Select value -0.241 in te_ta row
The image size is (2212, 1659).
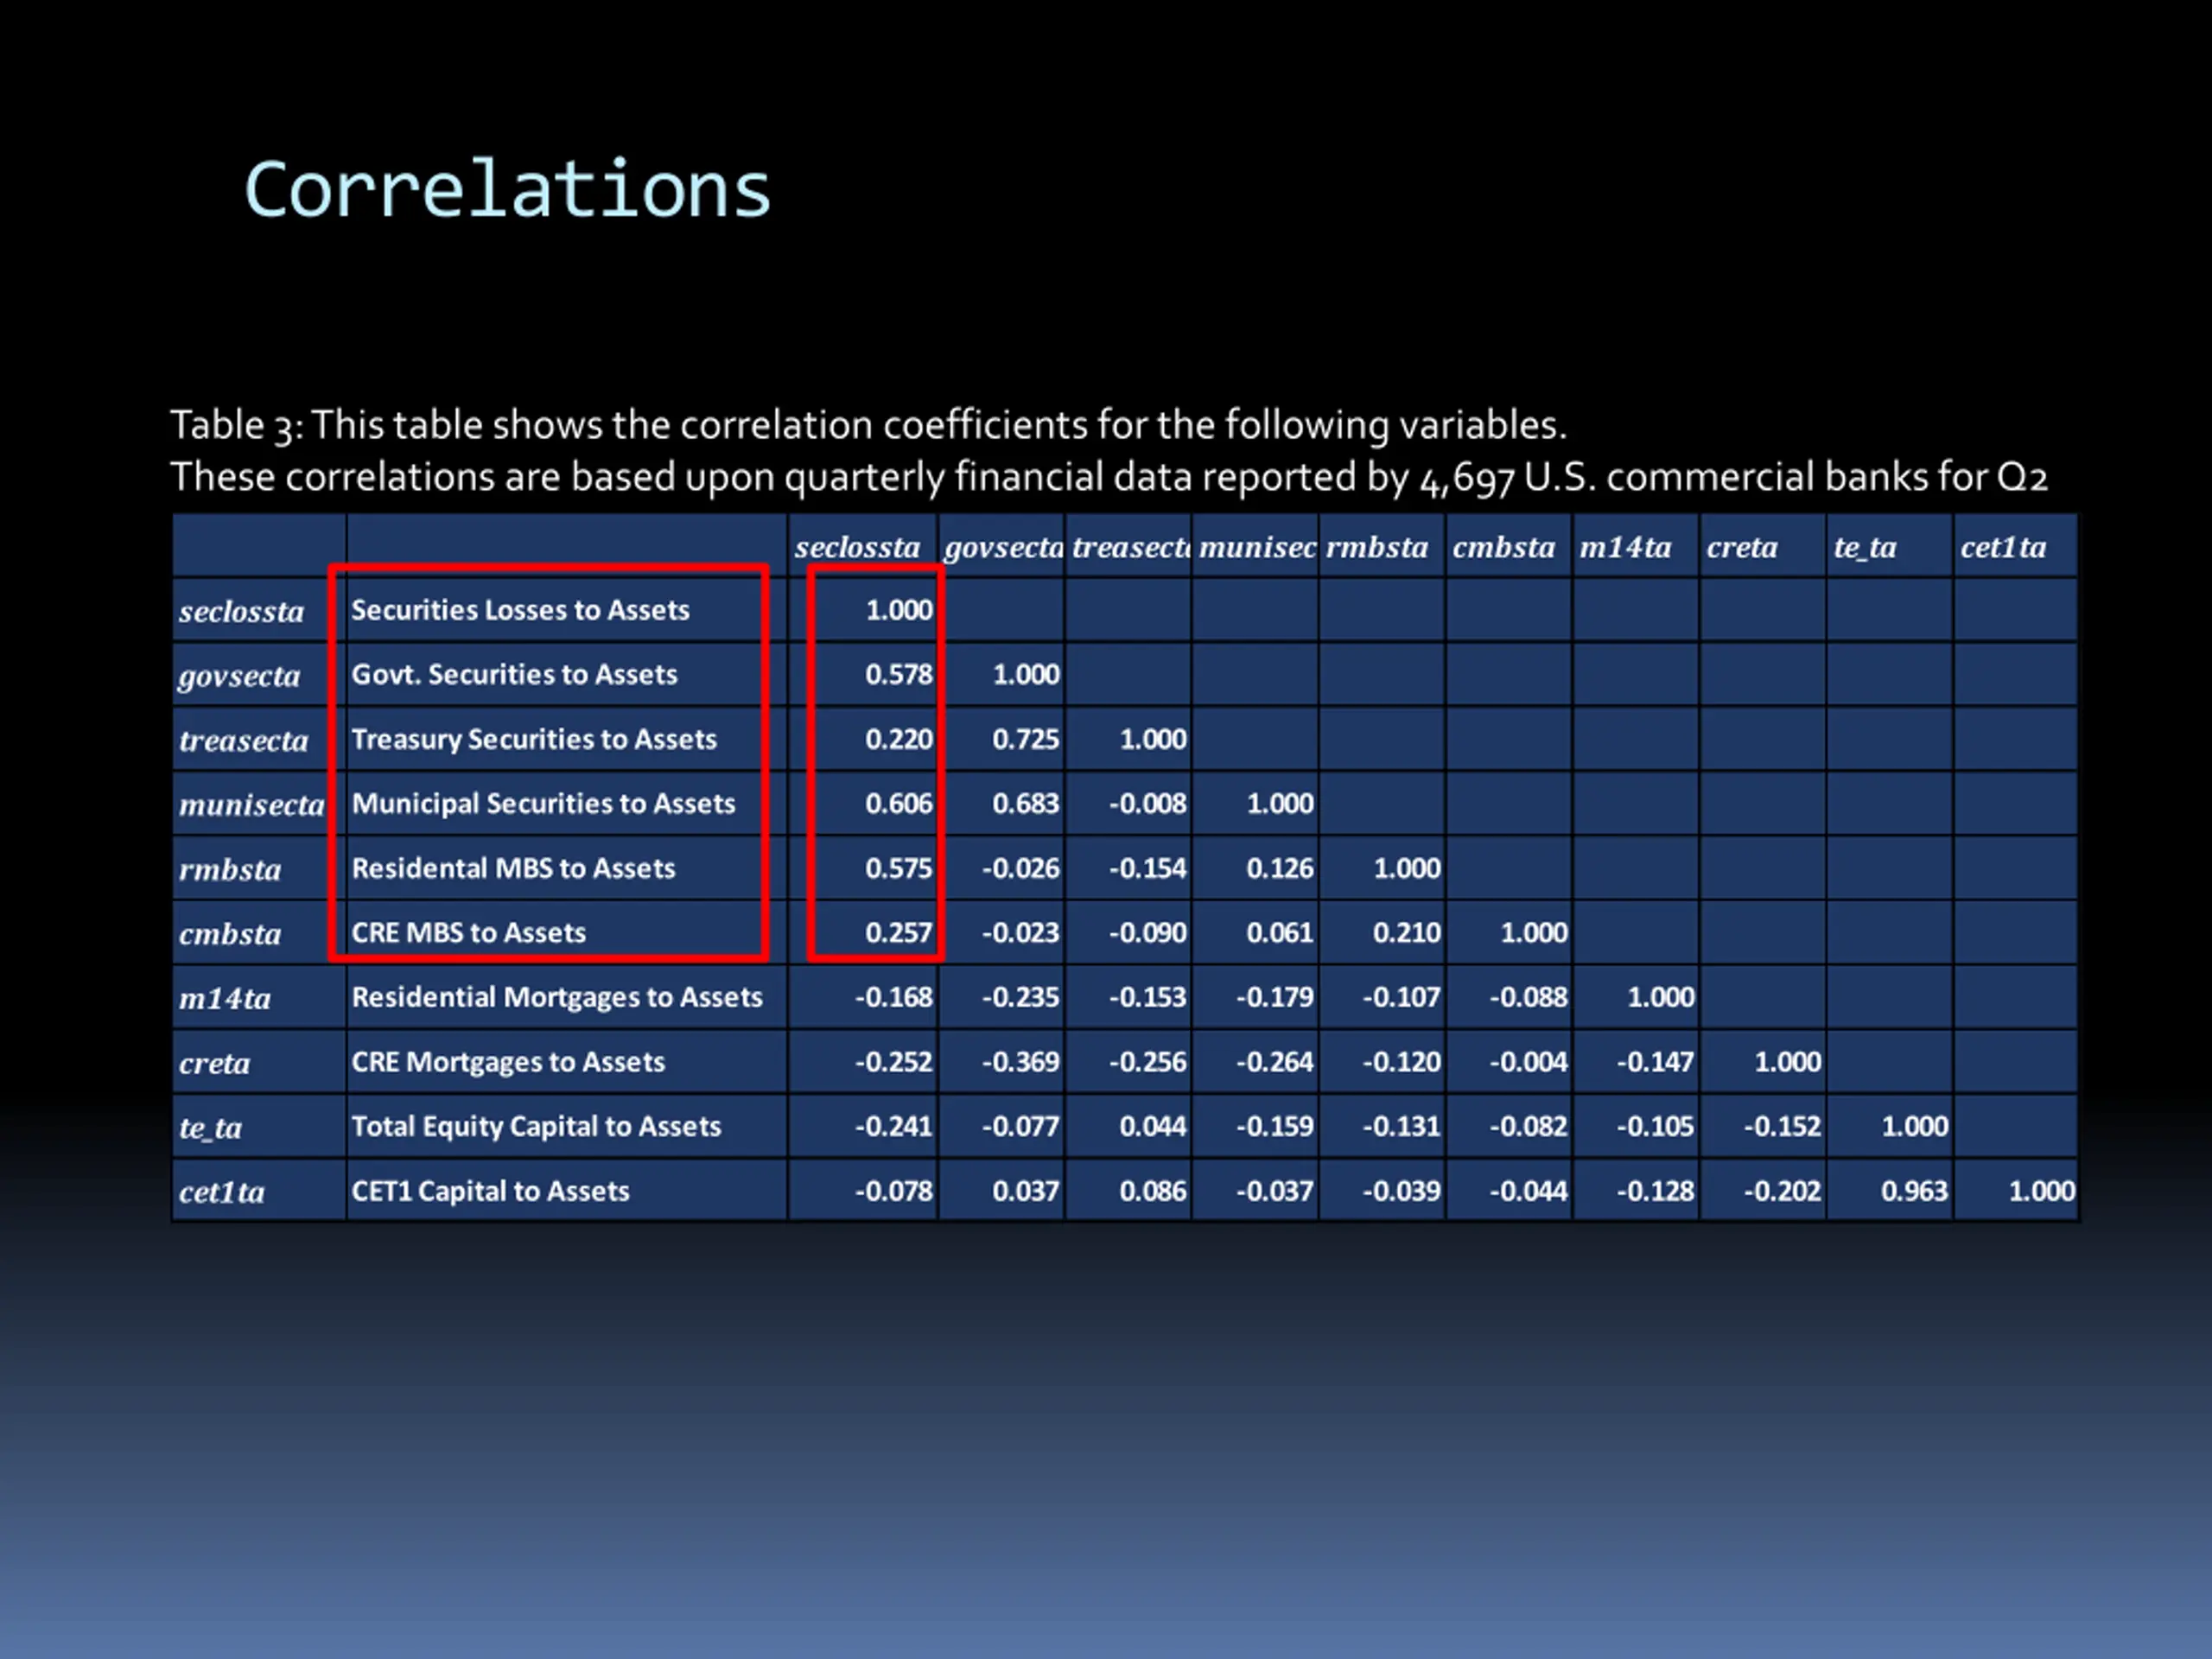894,1127
